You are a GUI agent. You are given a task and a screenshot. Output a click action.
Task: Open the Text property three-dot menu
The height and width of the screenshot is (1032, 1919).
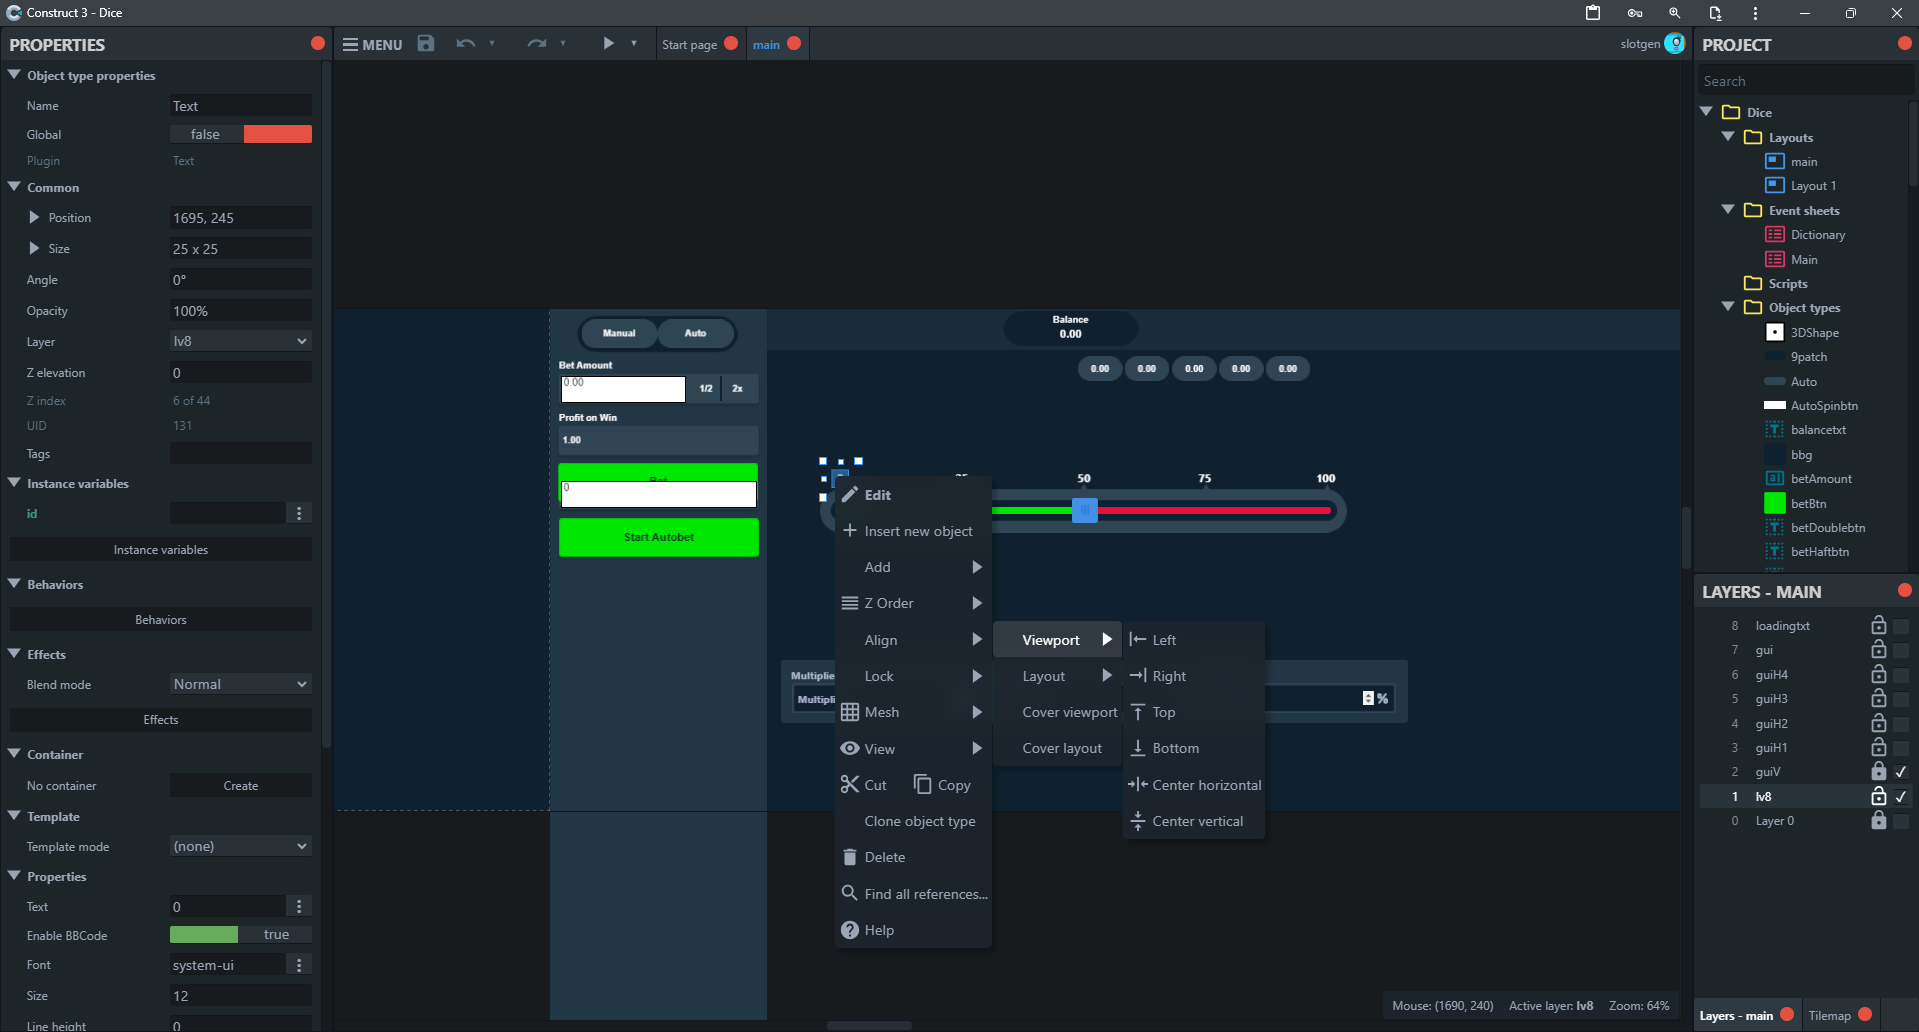pyautogui.click(x=299, y=906)
